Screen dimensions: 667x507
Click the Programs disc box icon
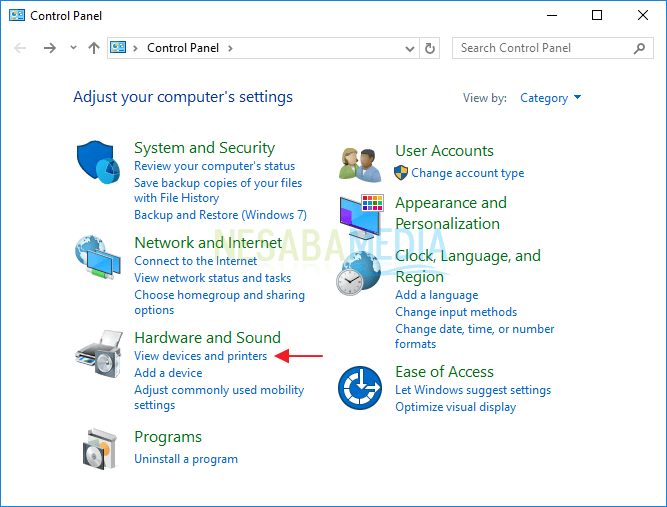(x=100, y=449)
